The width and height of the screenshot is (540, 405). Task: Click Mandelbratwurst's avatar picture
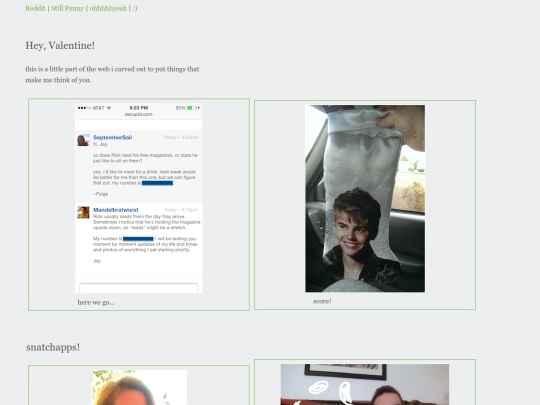(x=83, y=212)
